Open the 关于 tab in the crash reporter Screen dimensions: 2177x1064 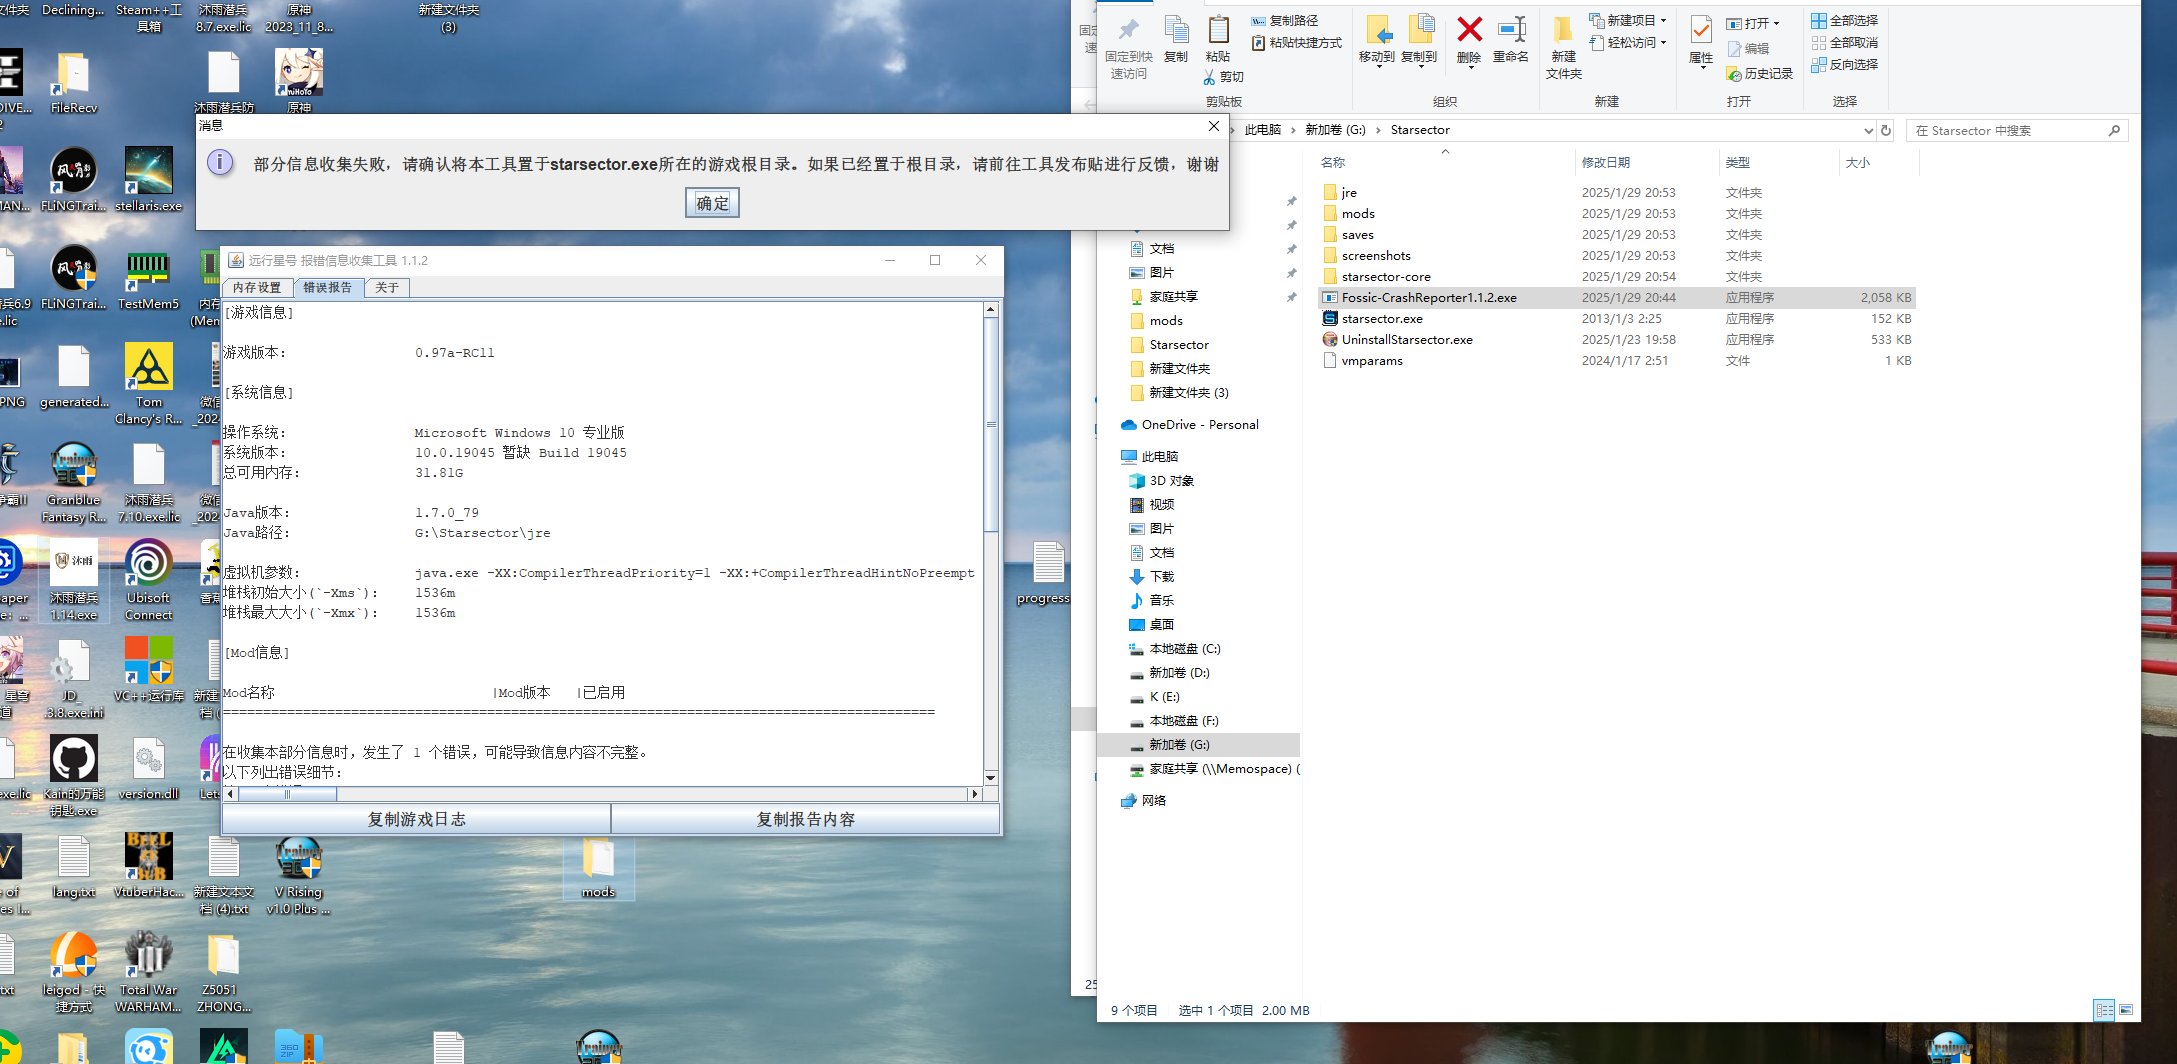387,288
